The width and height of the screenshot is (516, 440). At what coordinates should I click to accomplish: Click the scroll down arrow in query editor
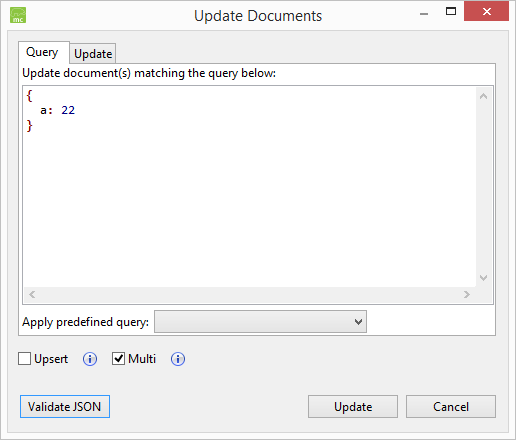pos(483,278)
